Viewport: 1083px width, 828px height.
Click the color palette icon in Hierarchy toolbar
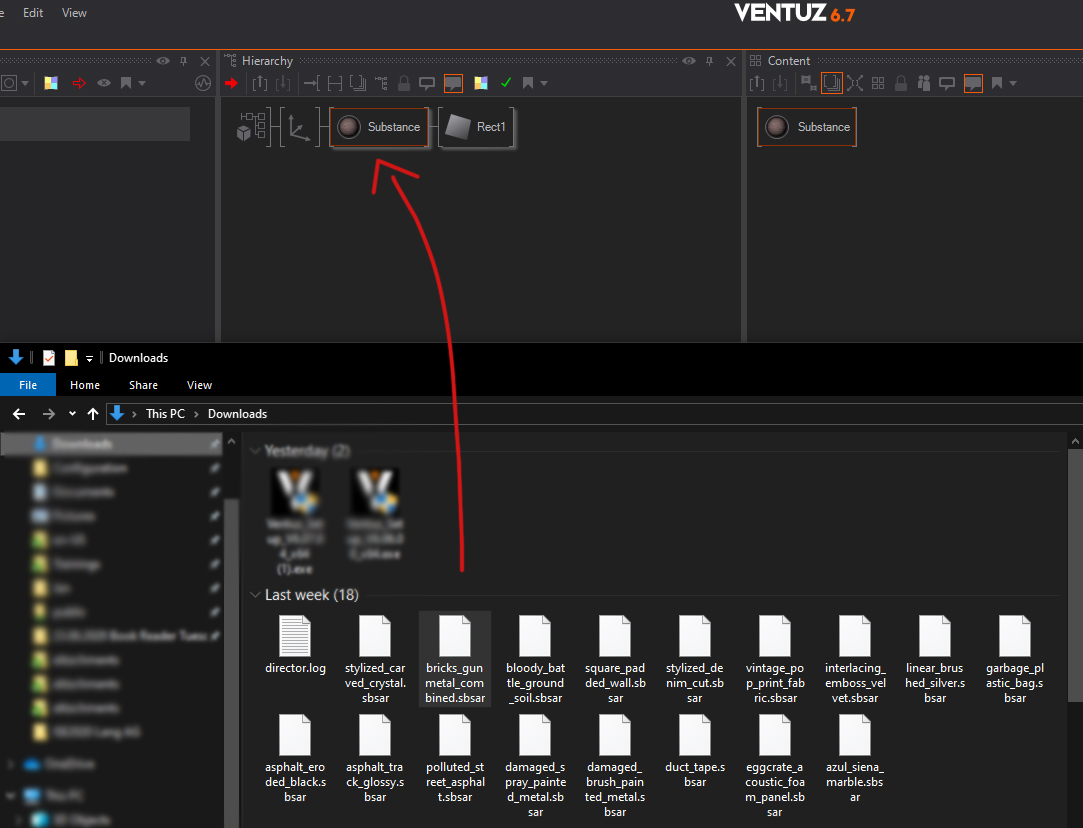click(481, 83)
